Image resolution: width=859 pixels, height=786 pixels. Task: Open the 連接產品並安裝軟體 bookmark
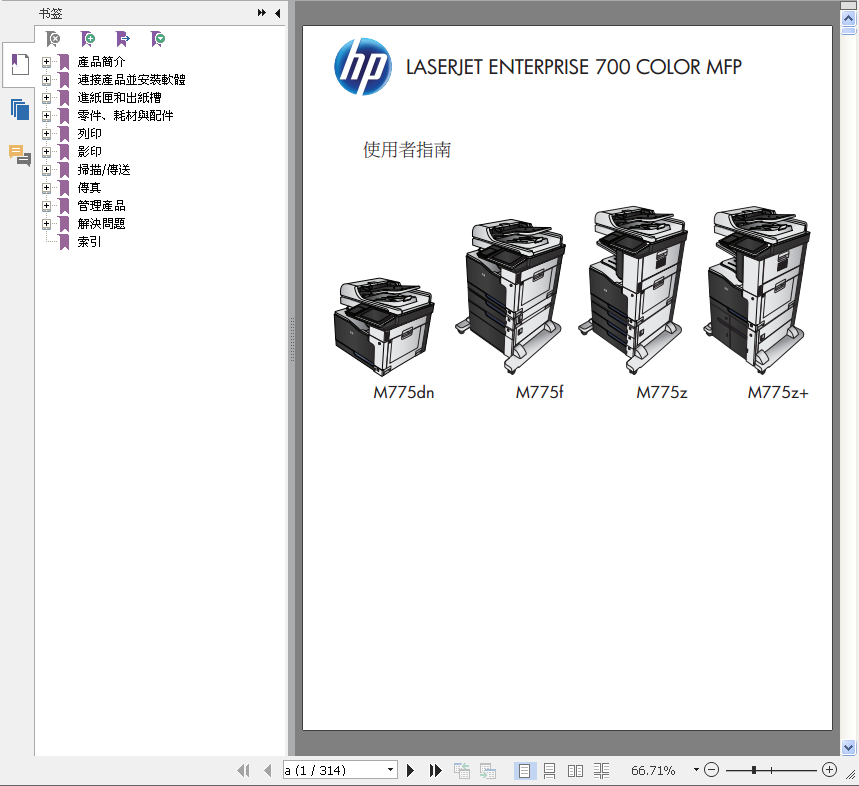(x=131, y=80)
